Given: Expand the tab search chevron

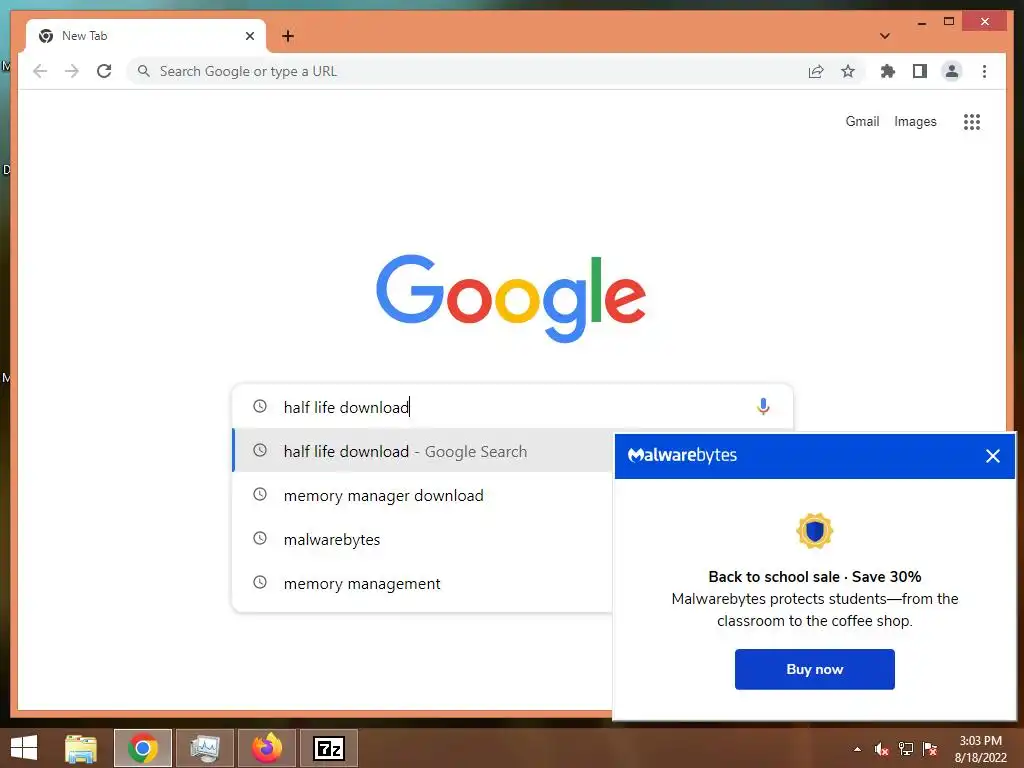Looking at the screenshot, I should [884, 36].
